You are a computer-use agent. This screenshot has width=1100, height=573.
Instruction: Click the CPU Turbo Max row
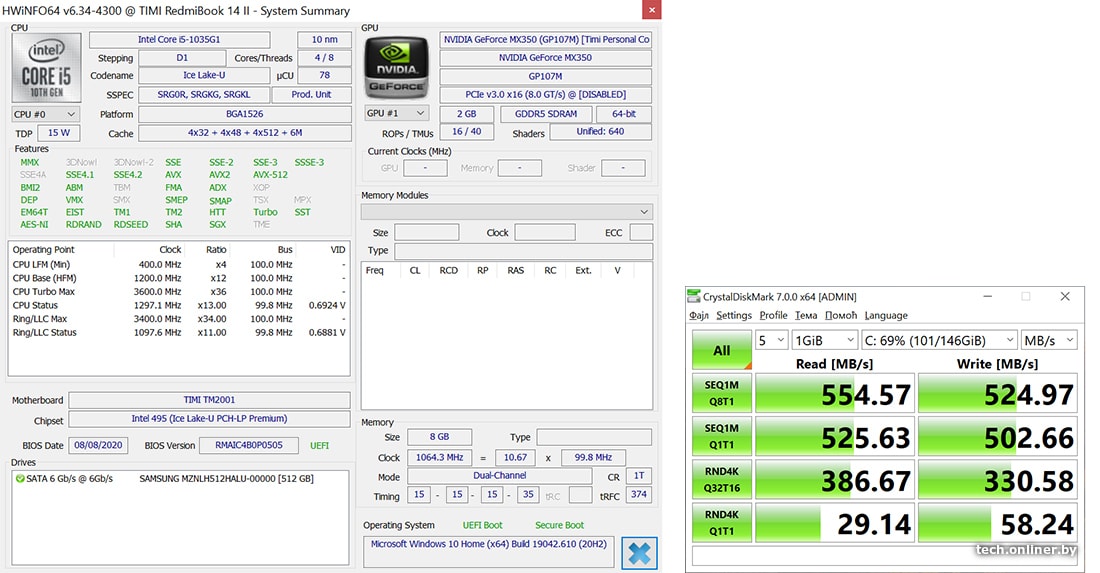179,292
